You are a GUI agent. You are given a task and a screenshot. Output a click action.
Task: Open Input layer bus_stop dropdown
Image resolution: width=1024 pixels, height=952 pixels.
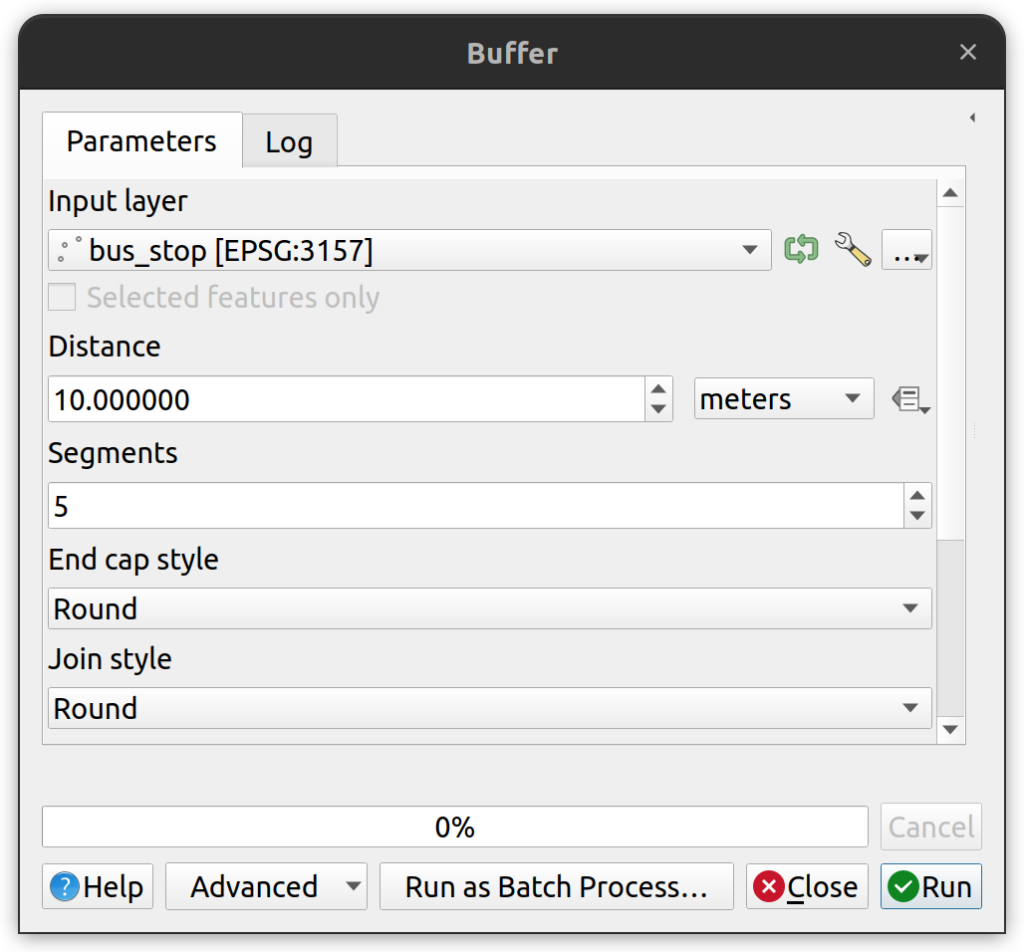click(x=409, y=249)
